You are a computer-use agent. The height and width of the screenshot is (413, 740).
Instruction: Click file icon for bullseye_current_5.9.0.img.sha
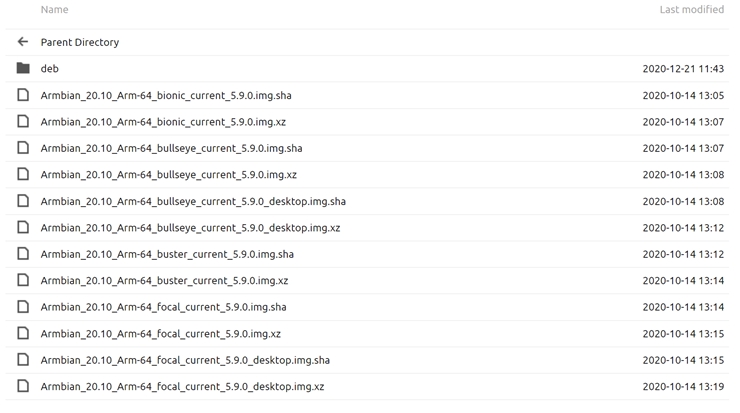coord(23,148)
